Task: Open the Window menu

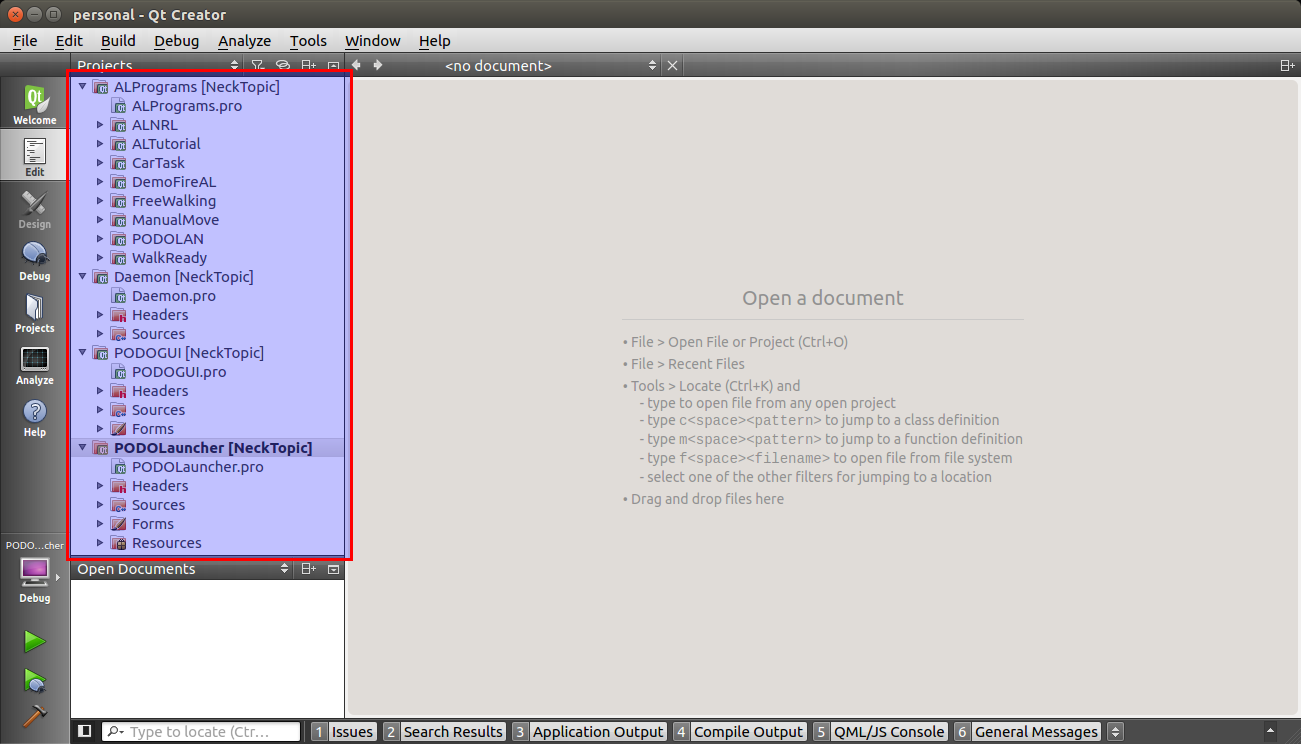Action: [x=372, y=41]
